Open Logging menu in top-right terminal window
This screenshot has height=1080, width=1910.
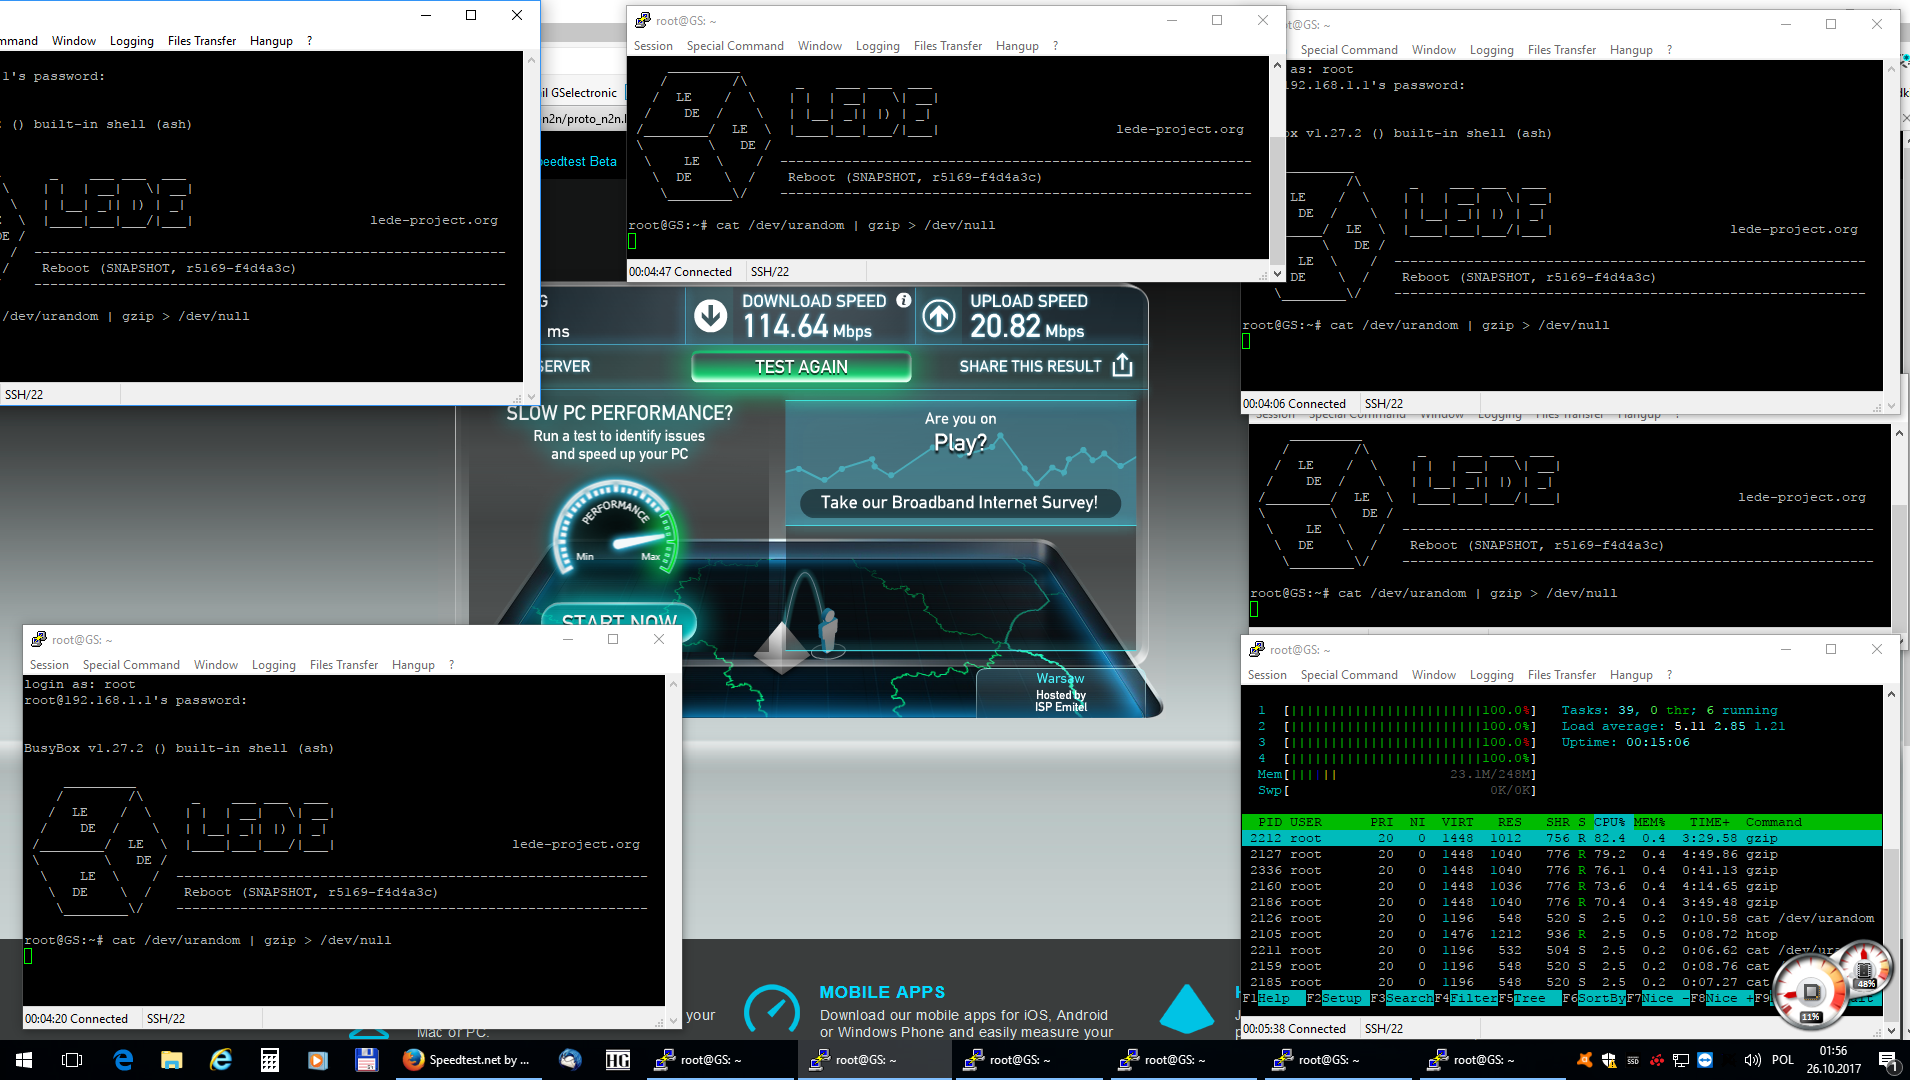tap(1491, 50)
